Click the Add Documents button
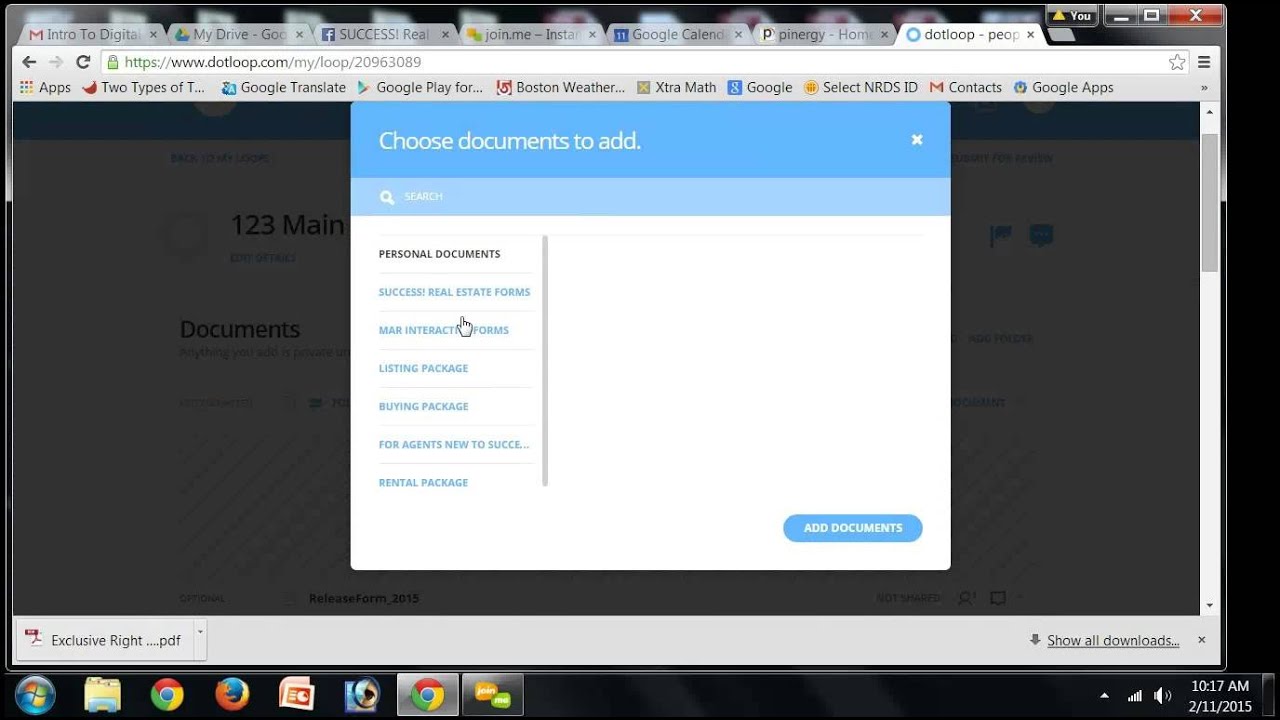The height and width of the screenshot is (720, 1280). coord(853,528)
